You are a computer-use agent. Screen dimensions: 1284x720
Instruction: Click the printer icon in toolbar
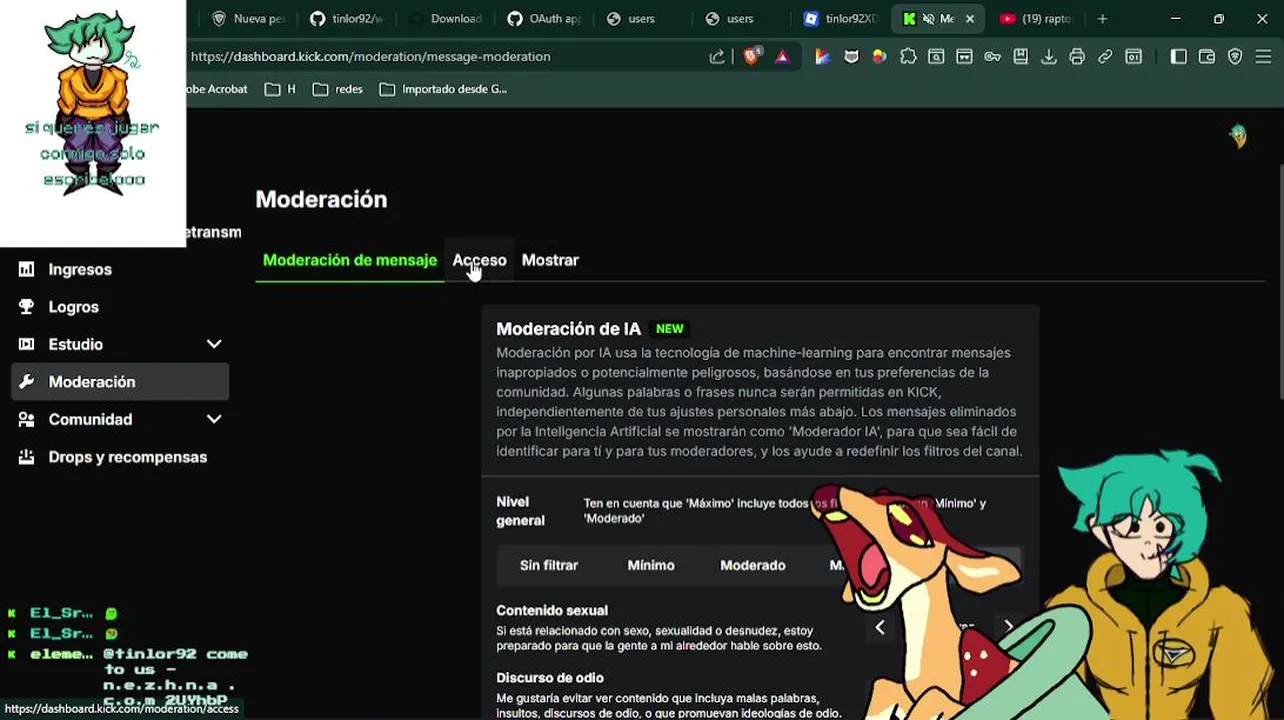(1077, 57)
